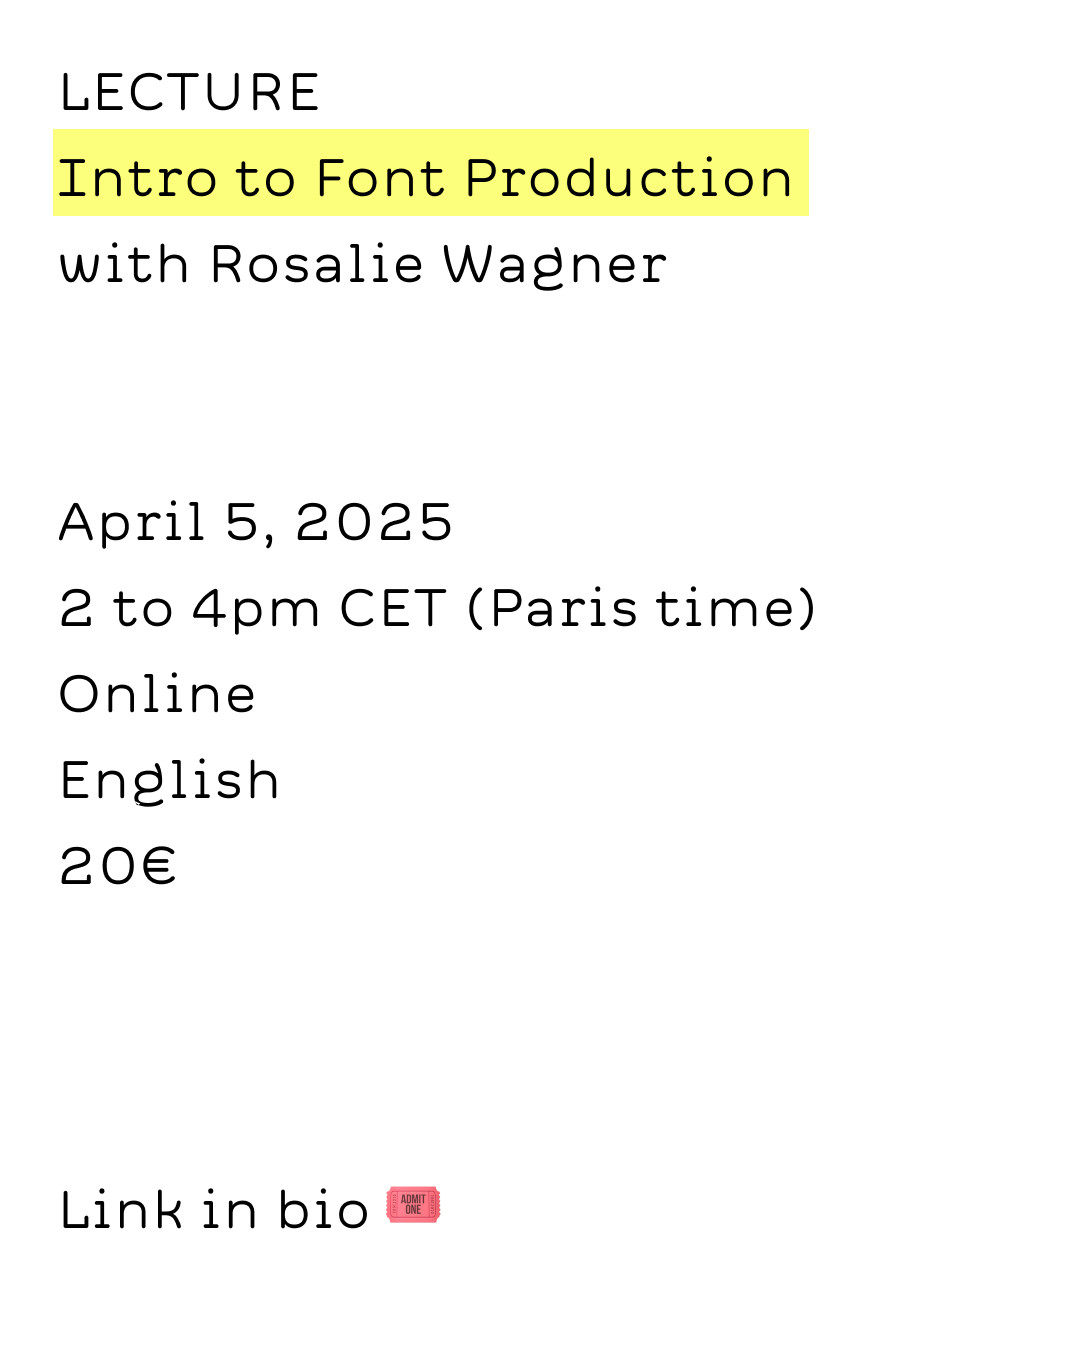Click the word Font in the title

(380, 179)
